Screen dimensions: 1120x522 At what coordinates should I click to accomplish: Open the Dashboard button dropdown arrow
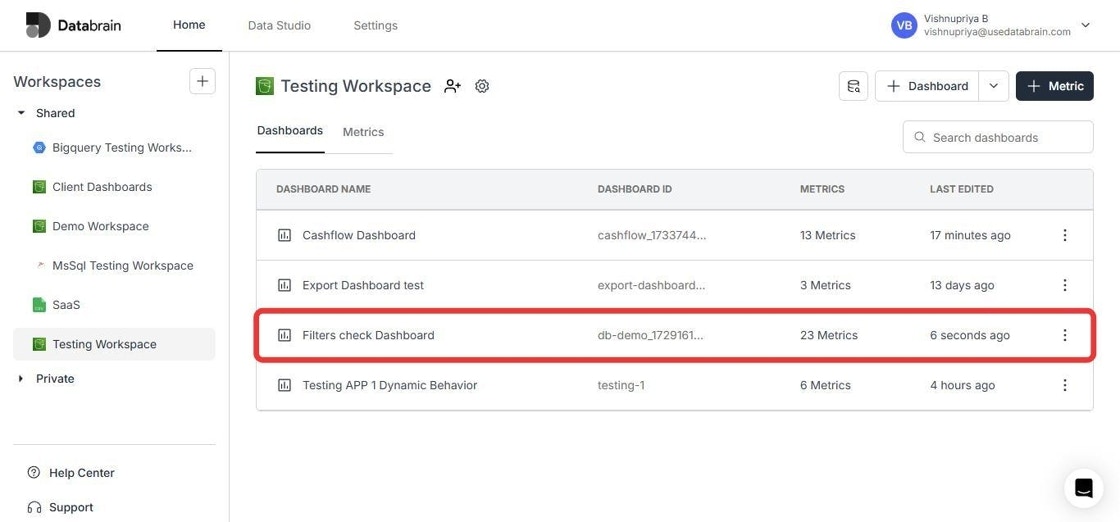pos(994,86)
